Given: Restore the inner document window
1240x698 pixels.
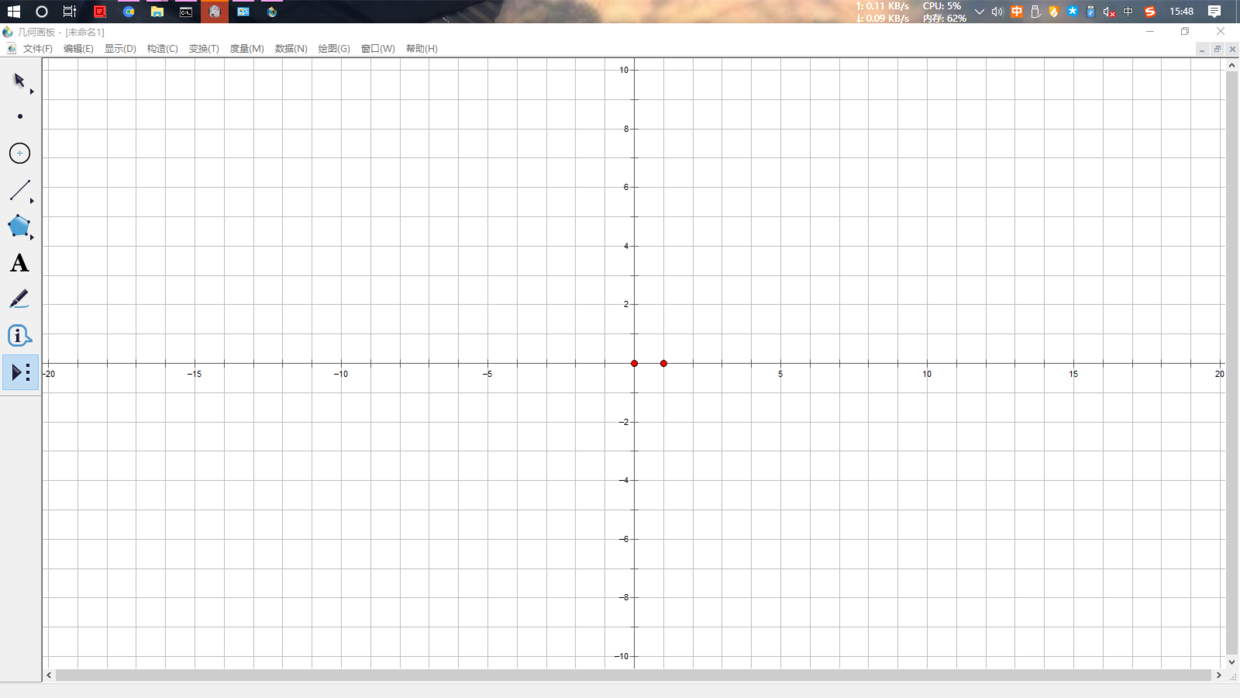Looking at the screenshot, I should click(1217, 49).
